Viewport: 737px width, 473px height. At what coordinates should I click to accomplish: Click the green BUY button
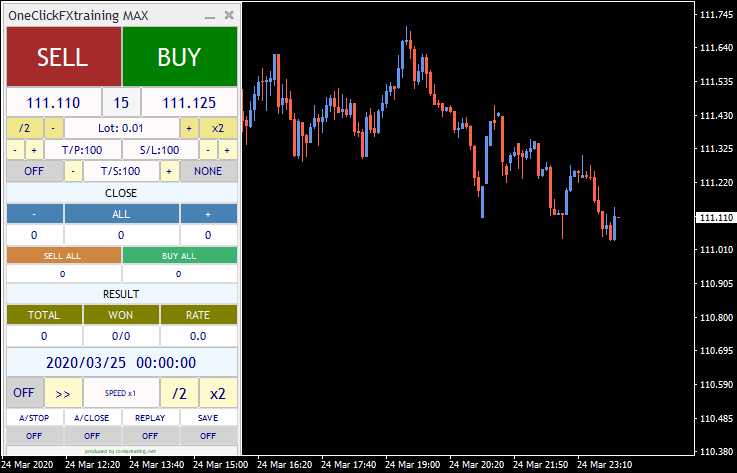[180, 57]
